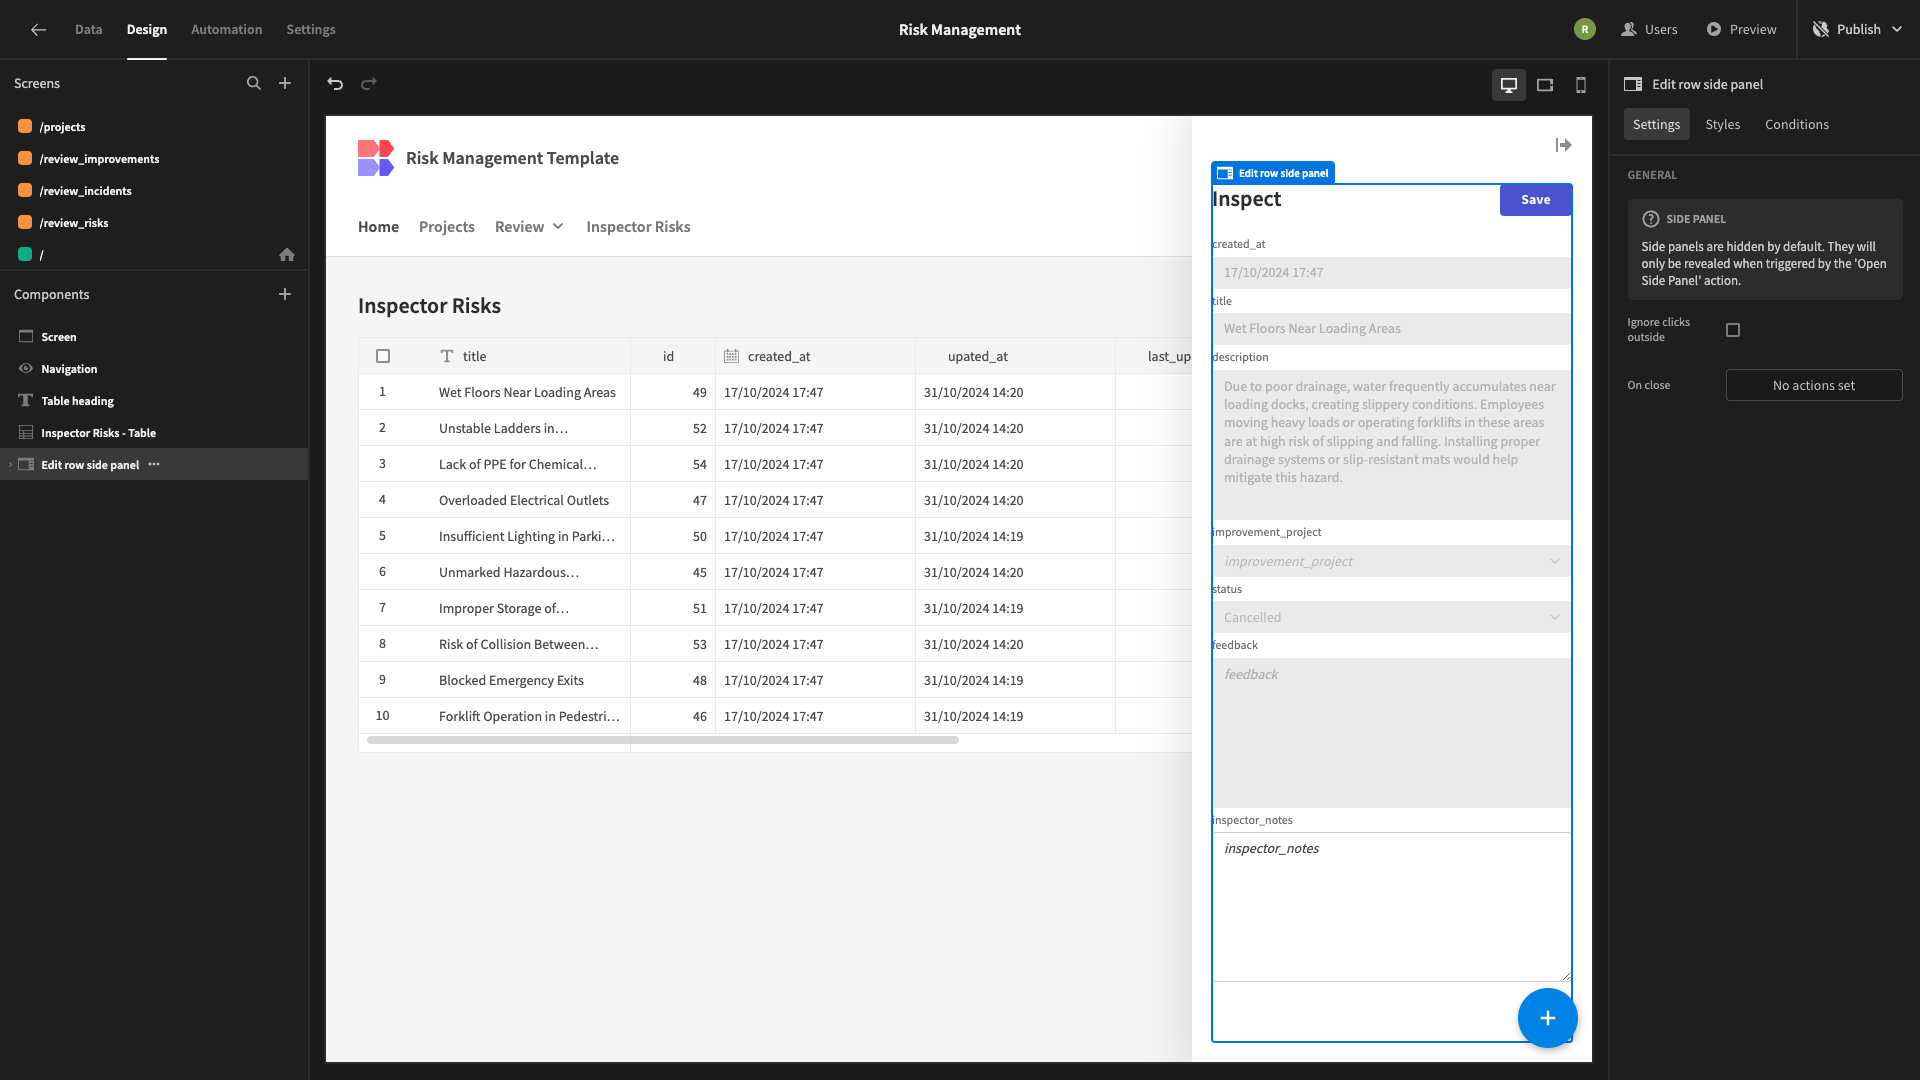Open the Users button
This screenshot has height=1080, width=1920.
(1650, 30)
